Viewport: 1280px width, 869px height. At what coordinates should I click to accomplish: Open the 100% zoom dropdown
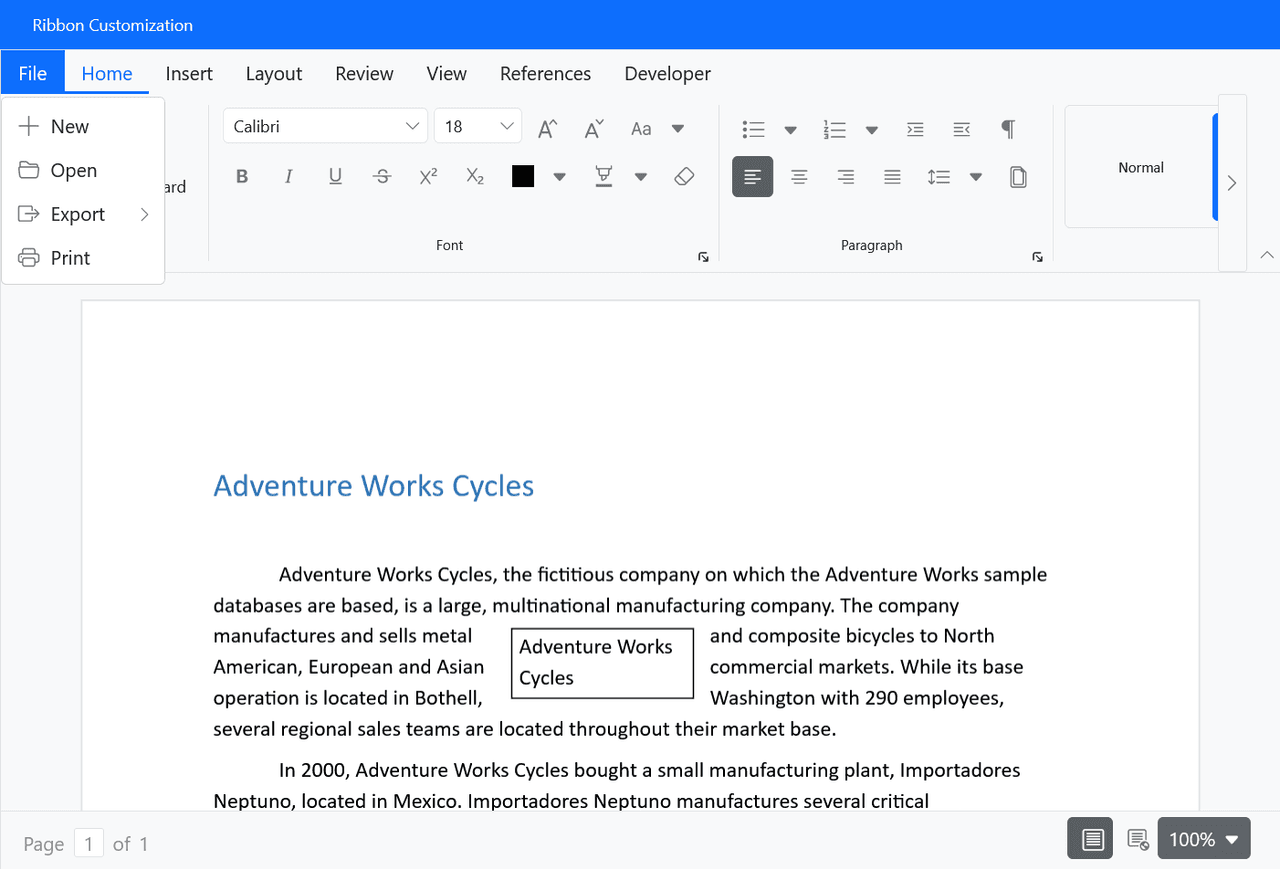pyautogui.click(x=1204, y=838)
